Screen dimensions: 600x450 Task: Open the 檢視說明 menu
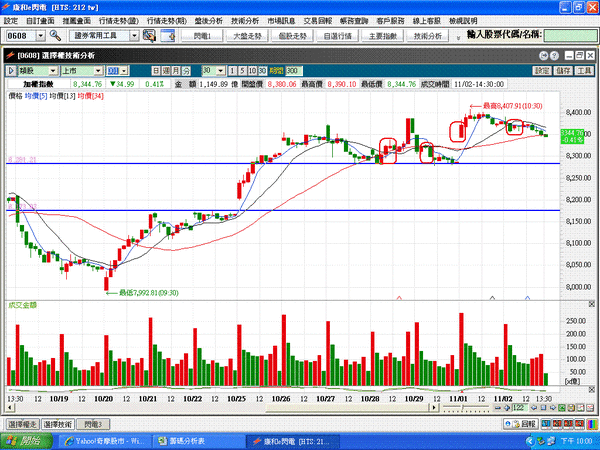click(x=463, y=21)
